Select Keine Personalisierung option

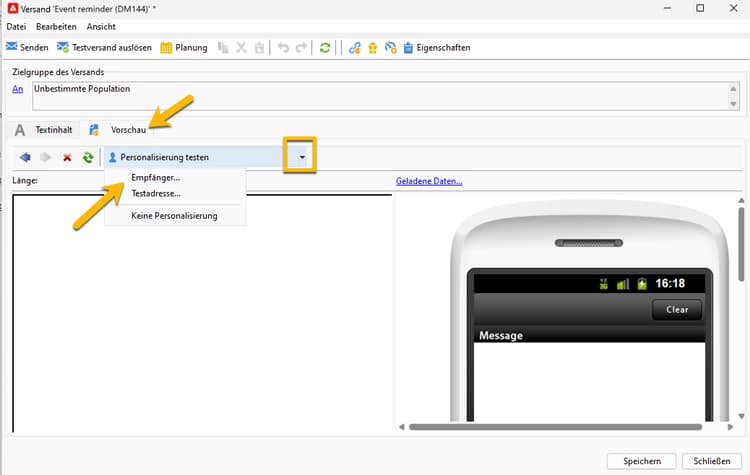pos(174,216)
